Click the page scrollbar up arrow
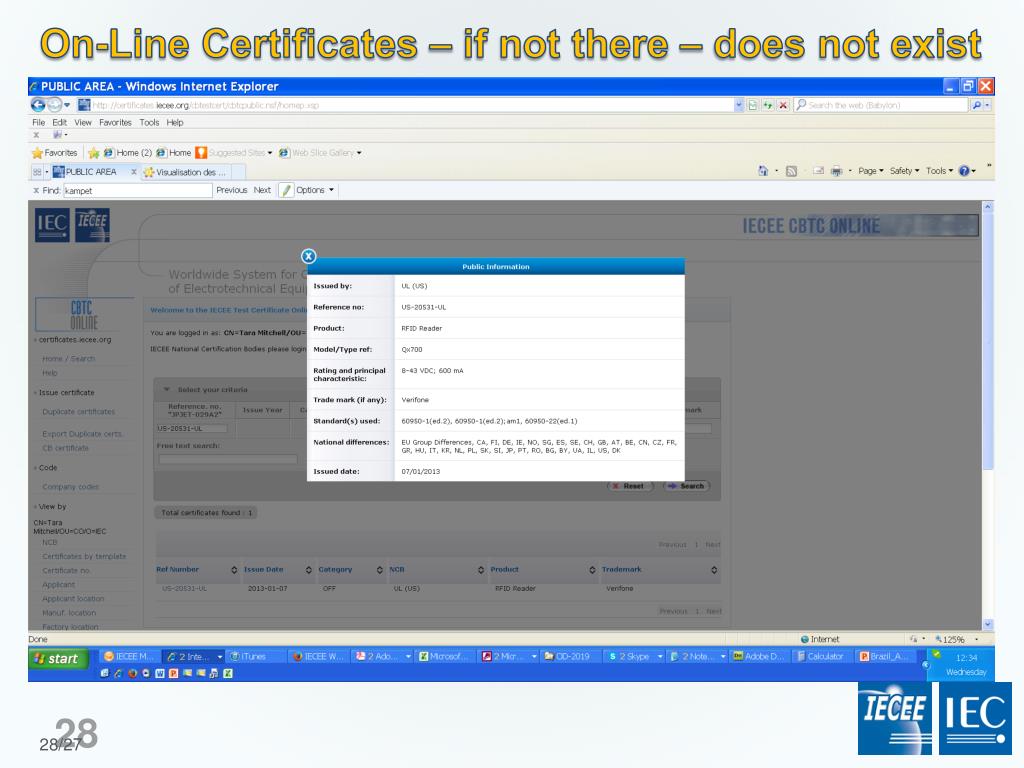The width and height of the screenshot is (1024, 768). (987, 206)
